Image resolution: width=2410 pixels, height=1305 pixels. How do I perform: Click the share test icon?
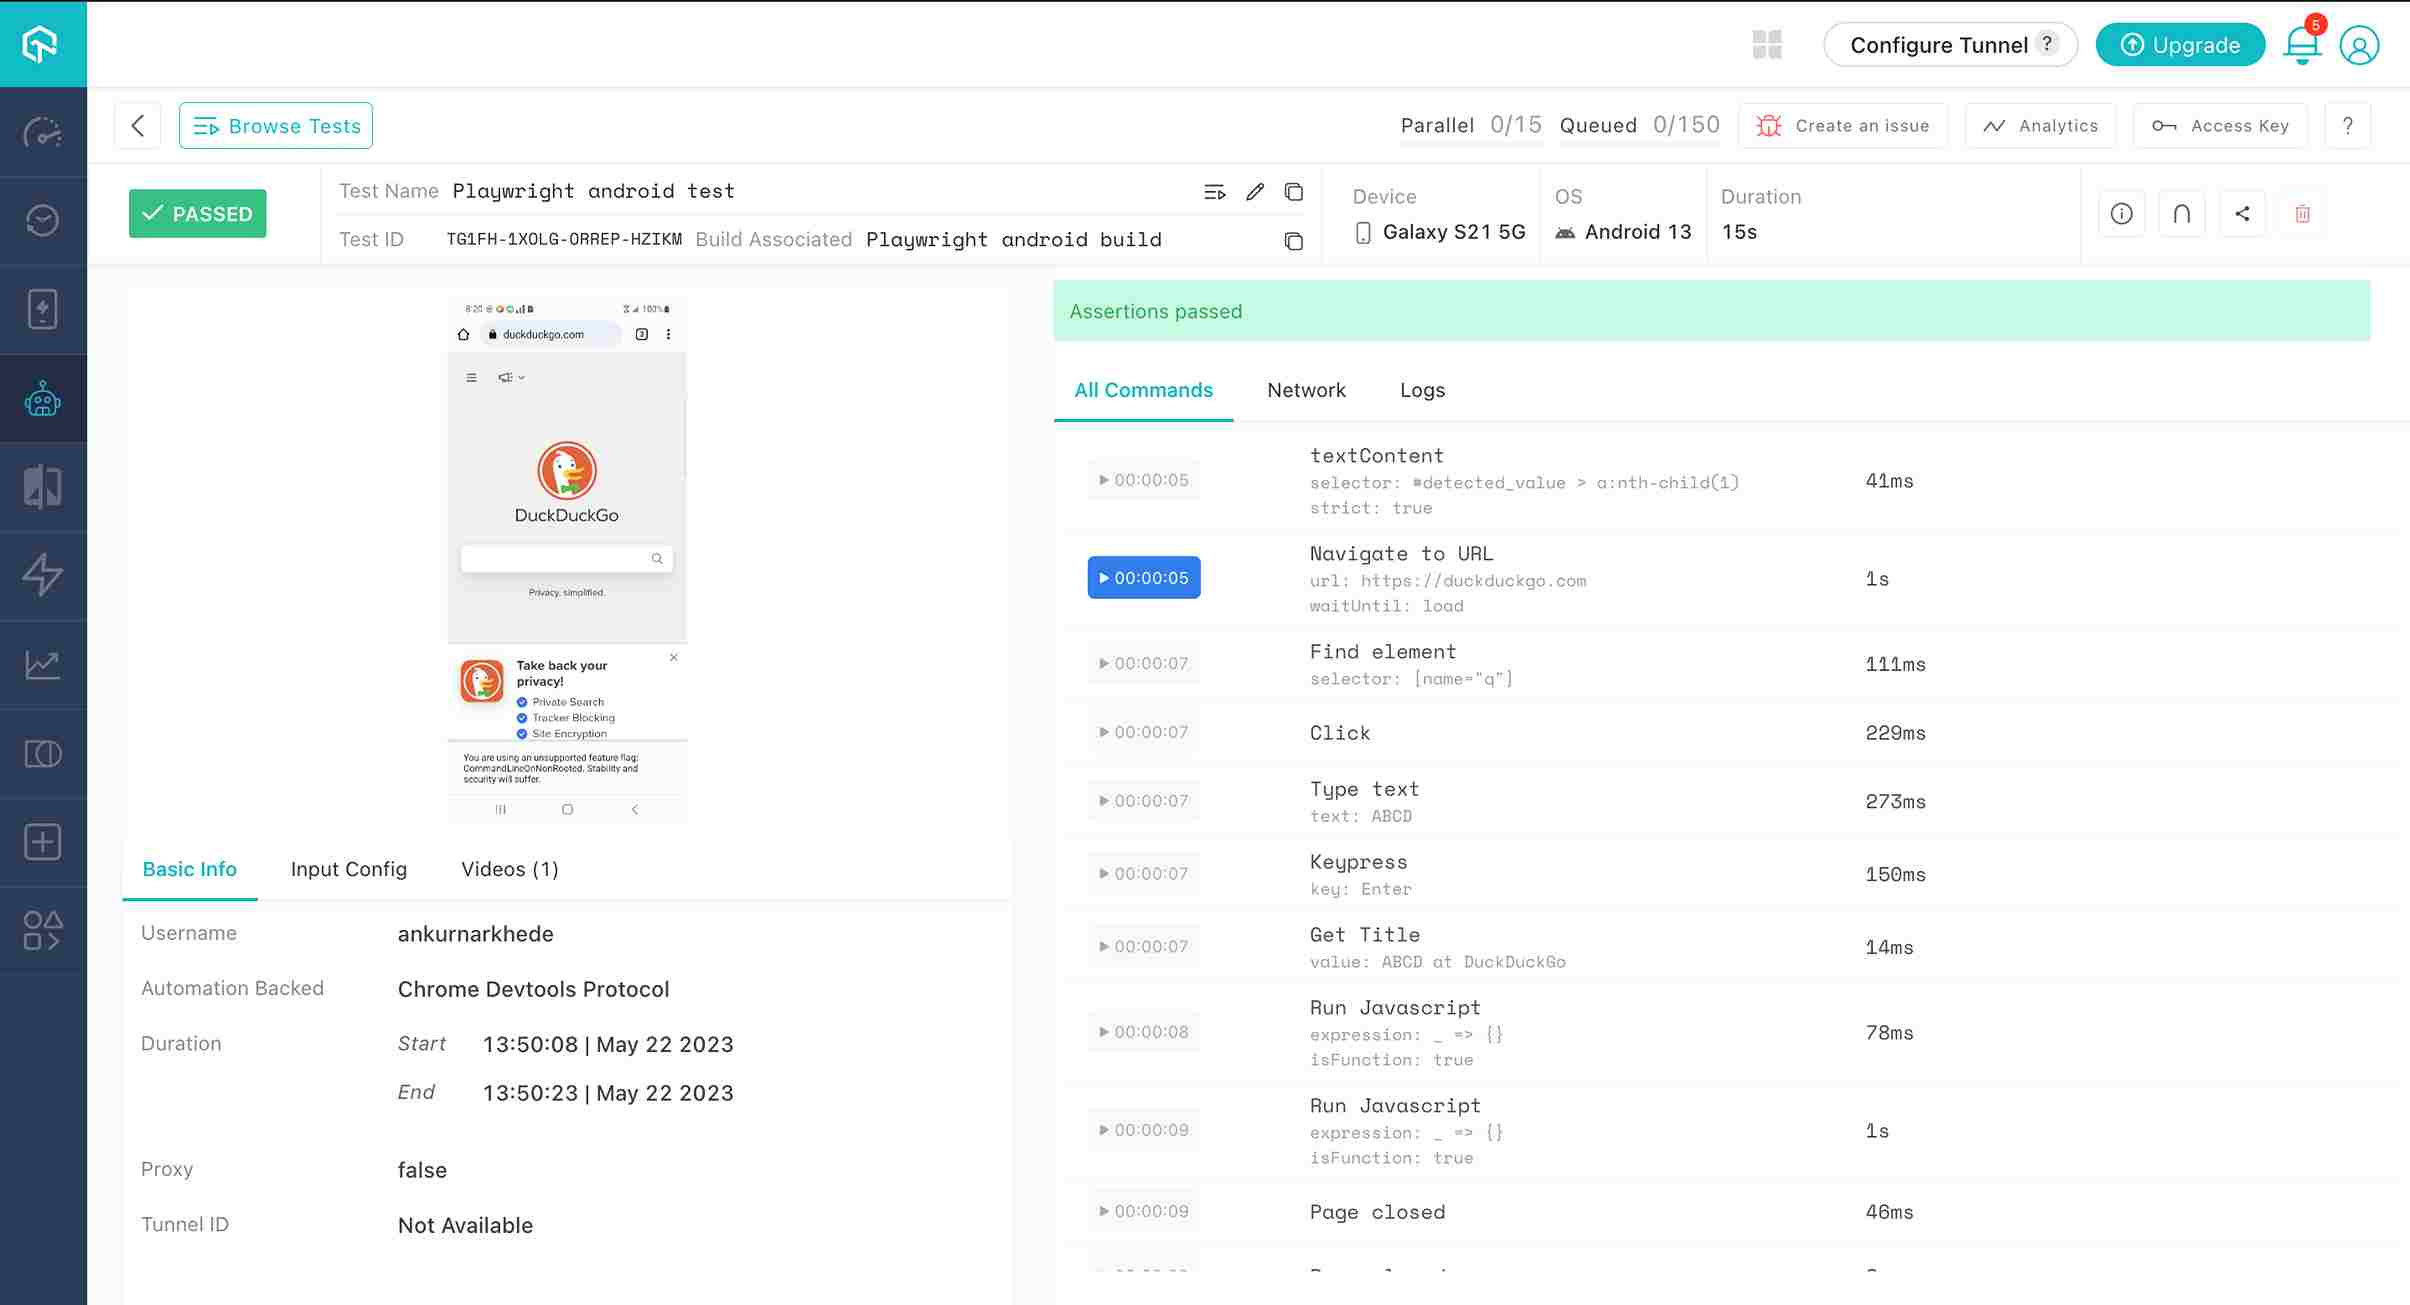coord(2242,213)
